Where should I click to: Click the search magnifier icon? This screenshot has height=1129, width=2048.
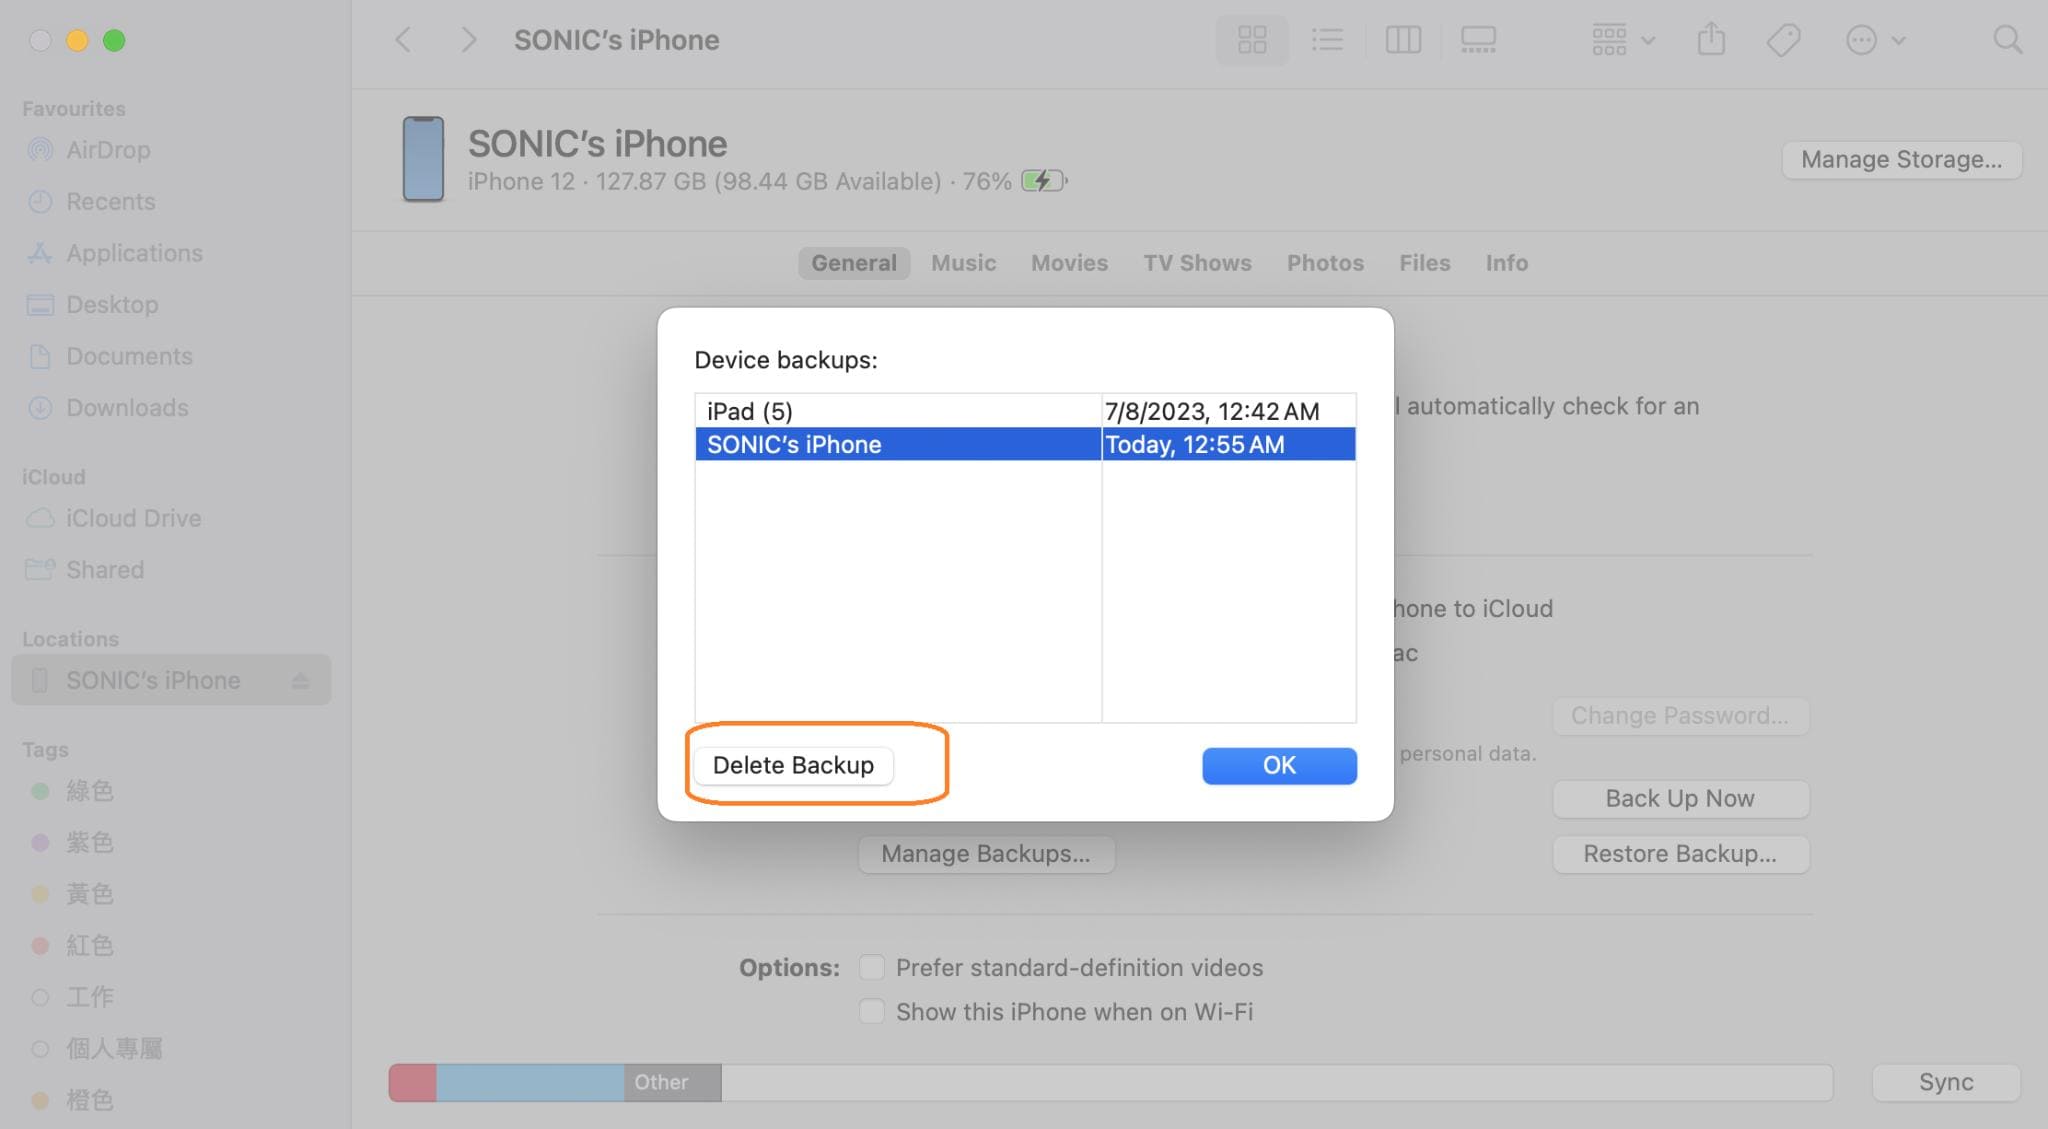tap(2007, 40)
